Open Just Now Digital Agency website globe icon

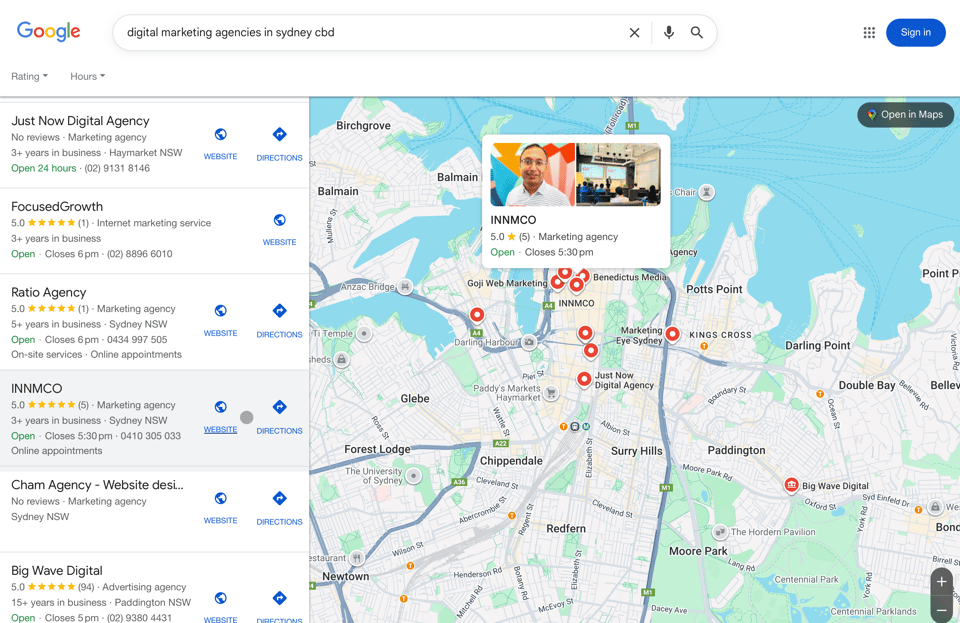coord(220,134)
